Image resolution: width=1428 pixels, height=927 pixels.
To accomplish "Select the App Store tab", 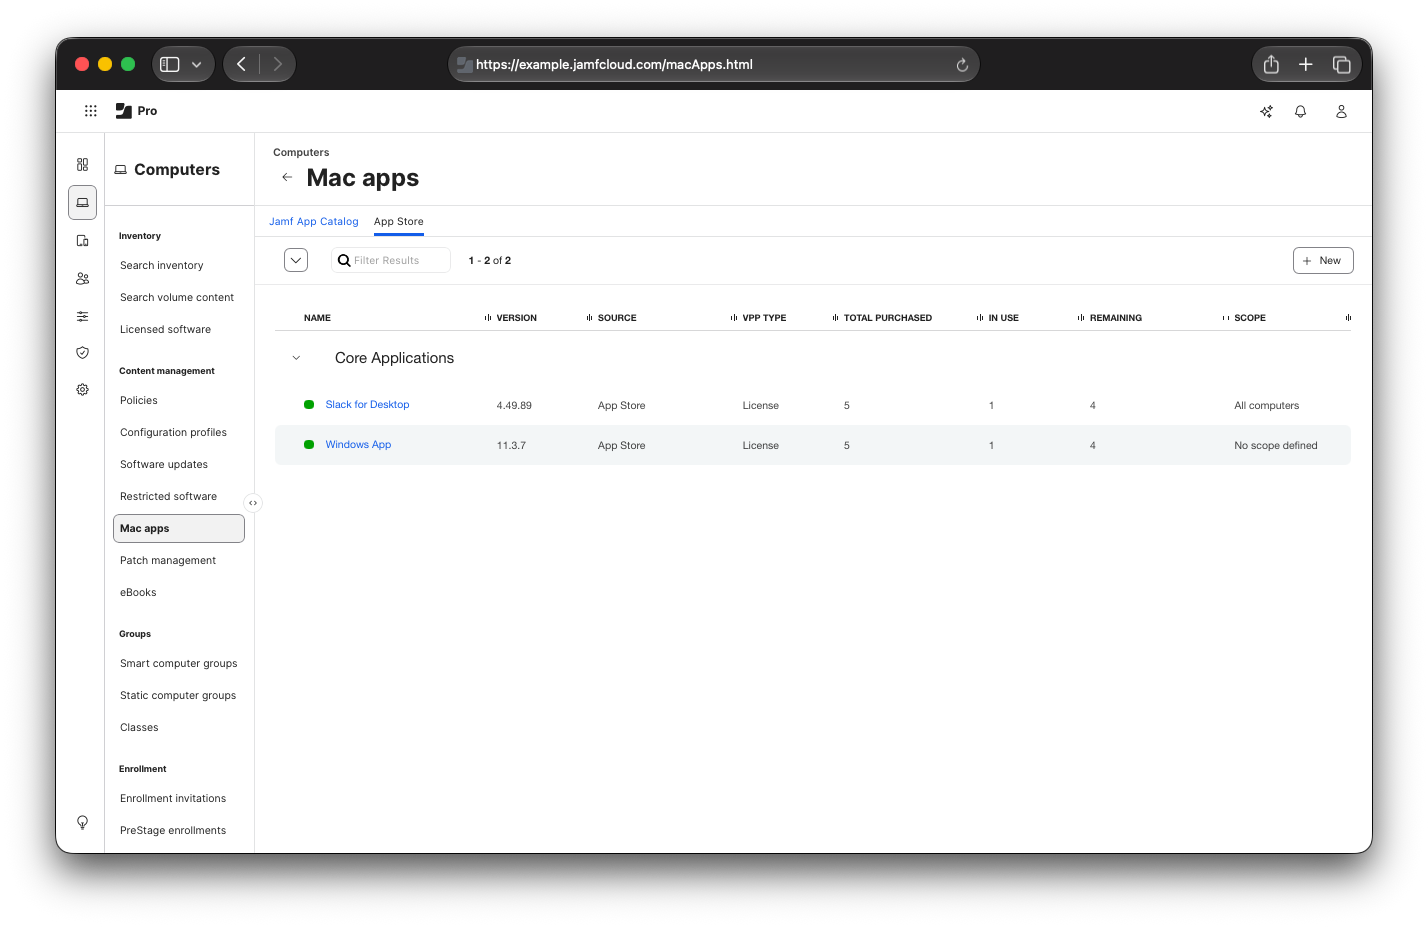I will pos(398,222).
